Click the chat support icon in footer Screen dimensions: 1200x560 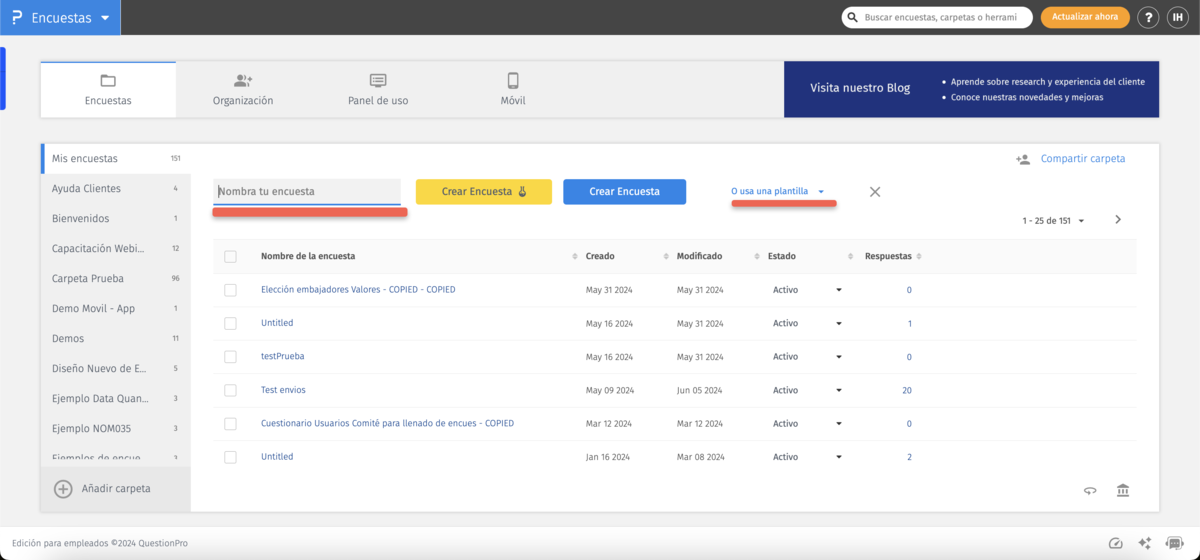click(1174, 543)
